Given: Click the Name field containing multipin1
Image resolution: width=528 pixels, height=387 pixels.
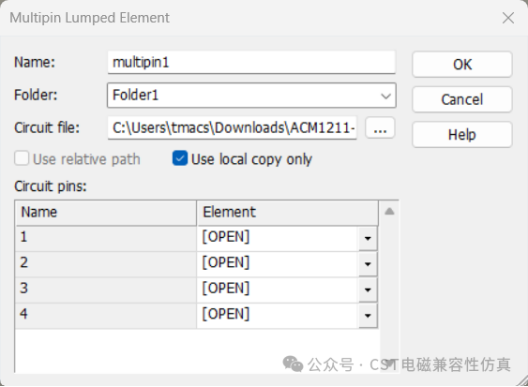Looking at the screenshot, I should click(x=251, y=62).
